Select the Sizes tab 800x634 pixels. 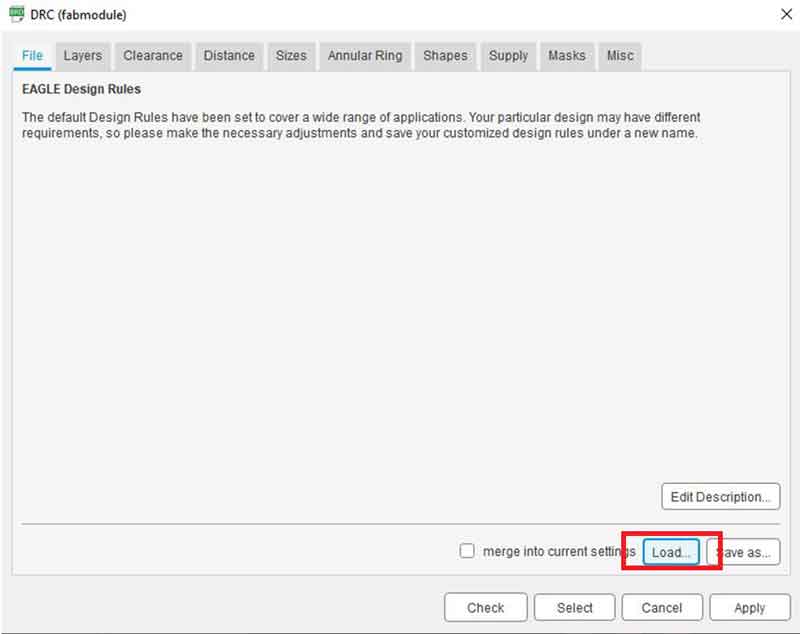291,56
